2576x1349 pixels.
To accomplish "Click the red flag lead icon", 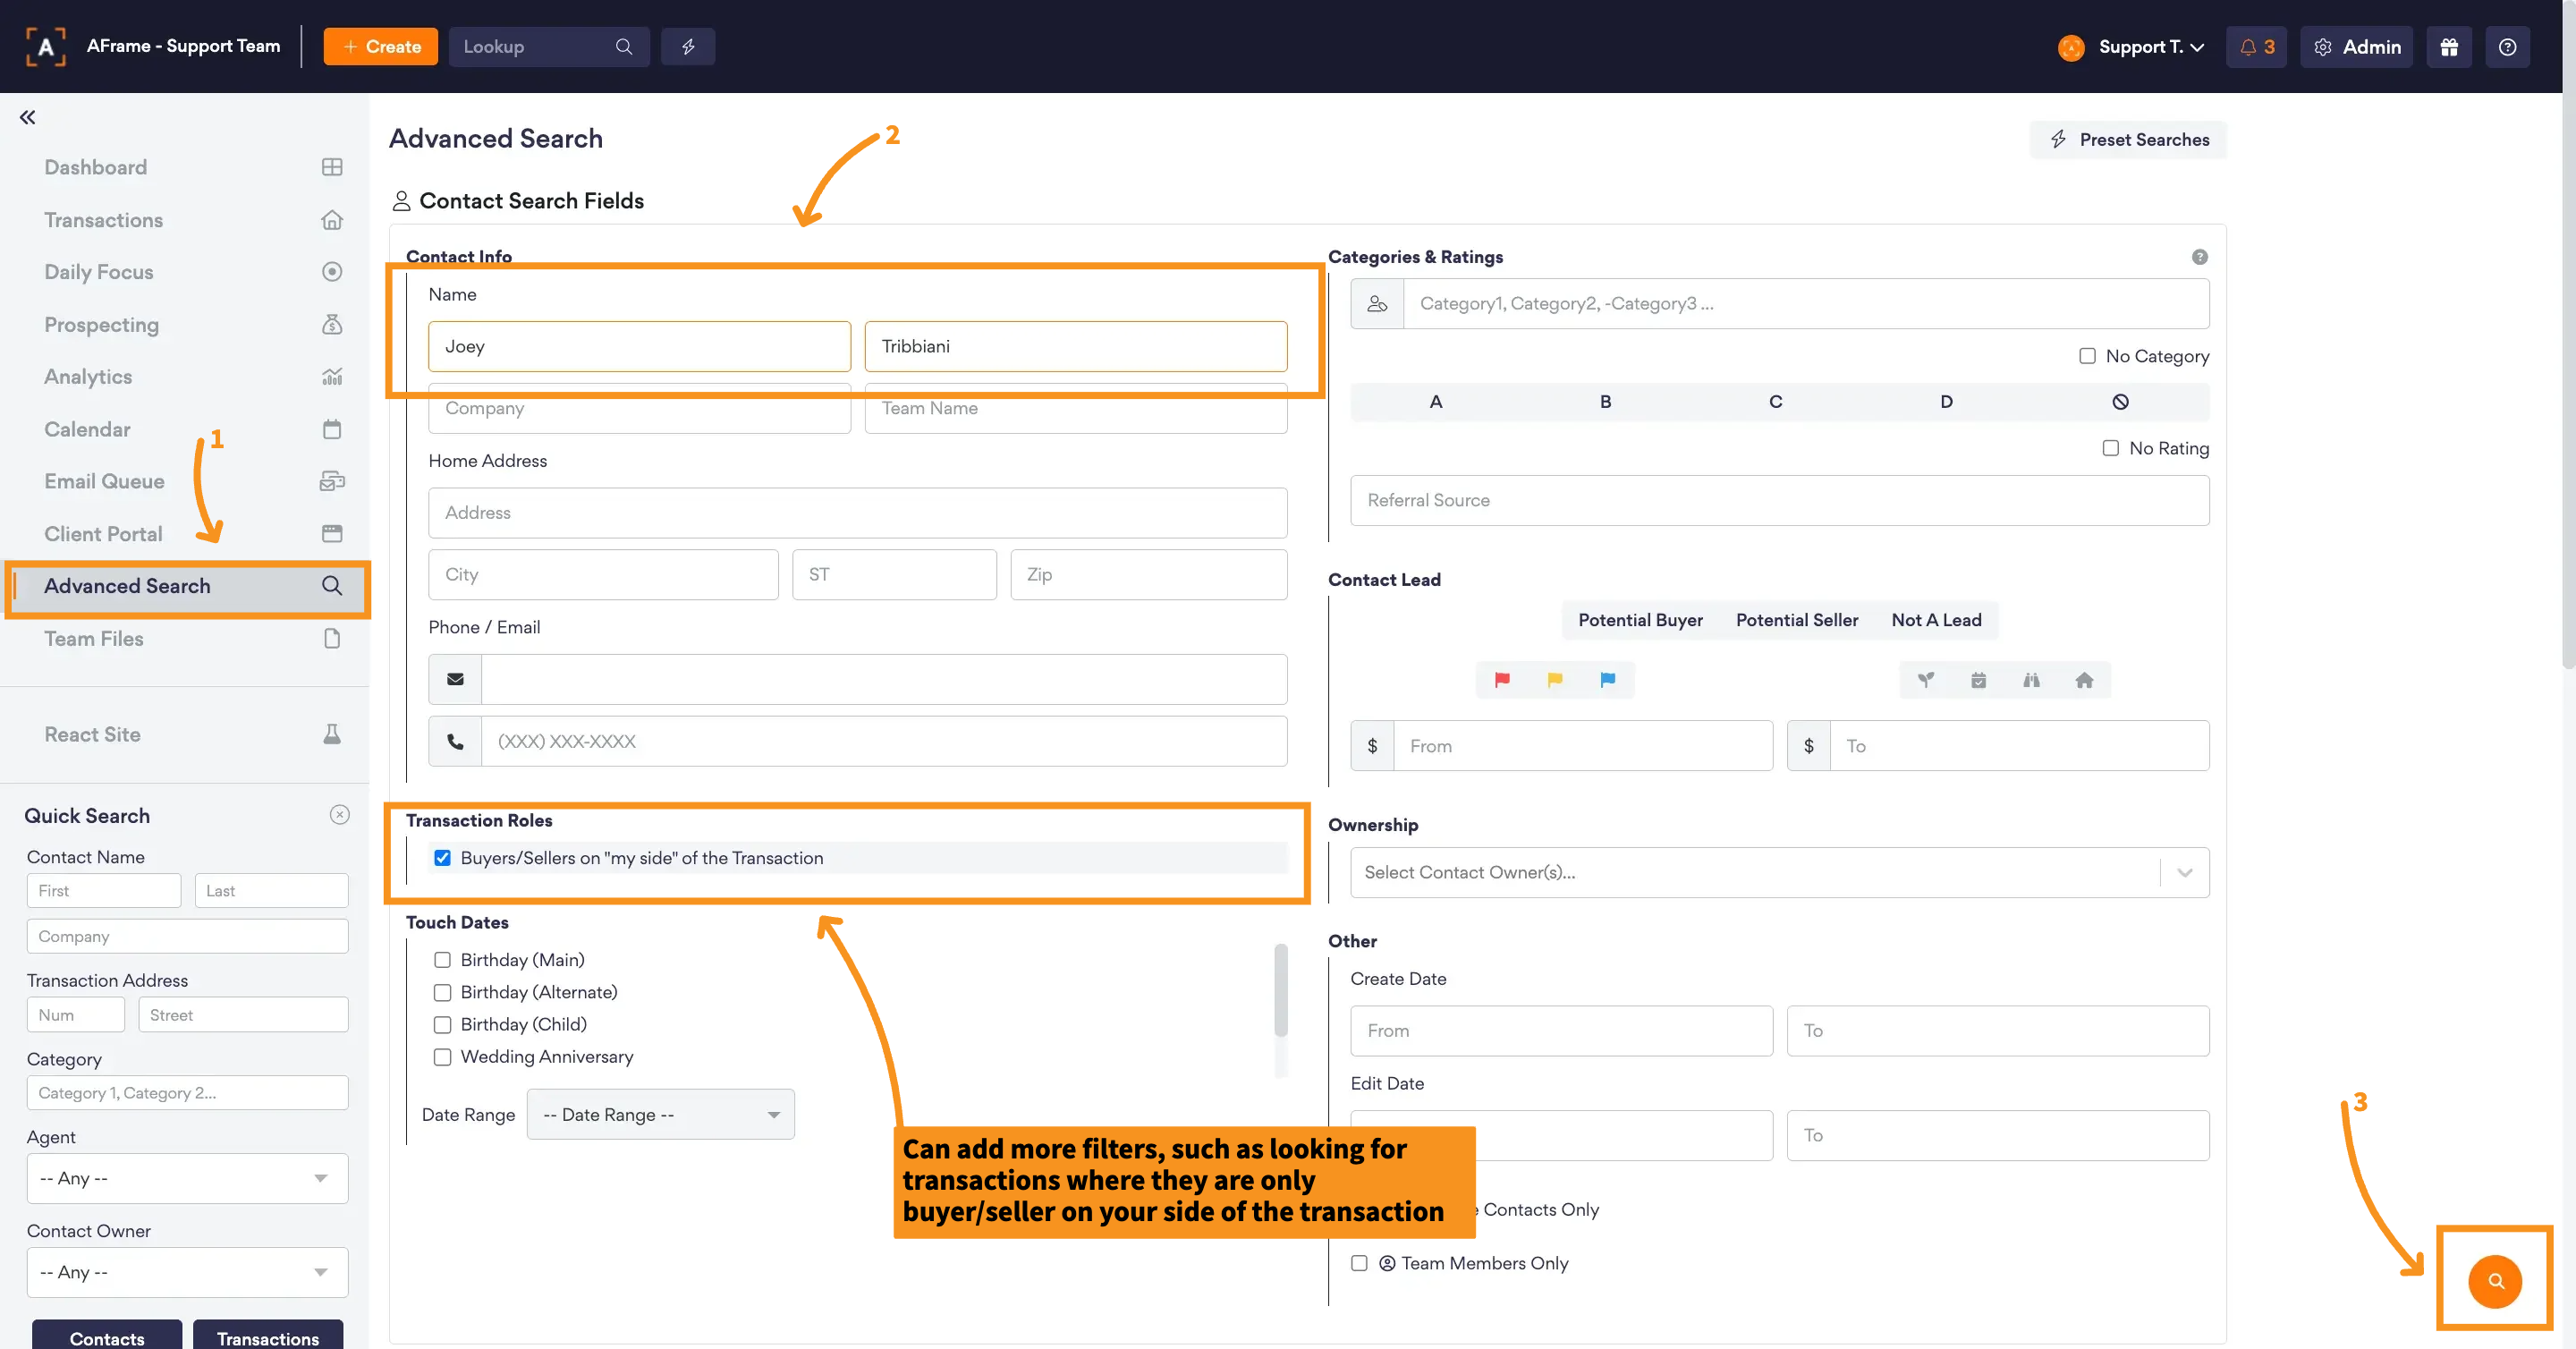I will coord(1501,680).
